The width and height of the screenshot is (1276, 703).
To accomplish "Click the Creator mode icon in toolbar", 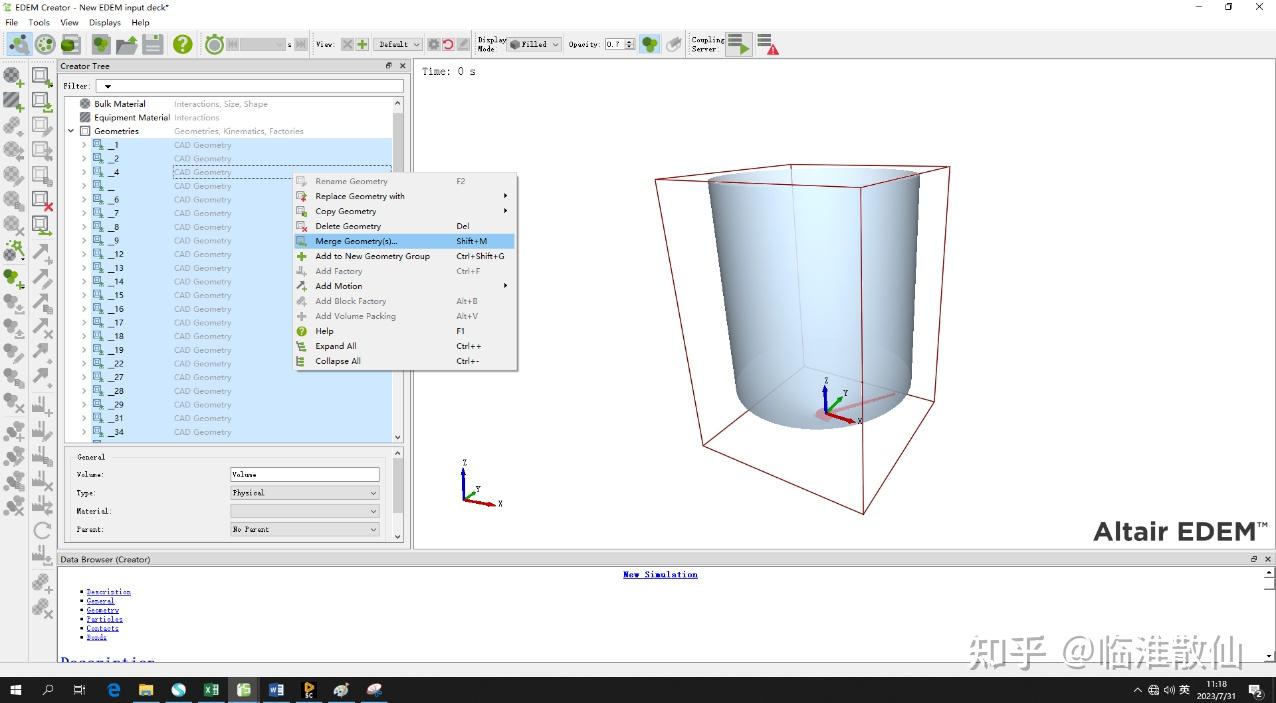I will tap(18, 44).
